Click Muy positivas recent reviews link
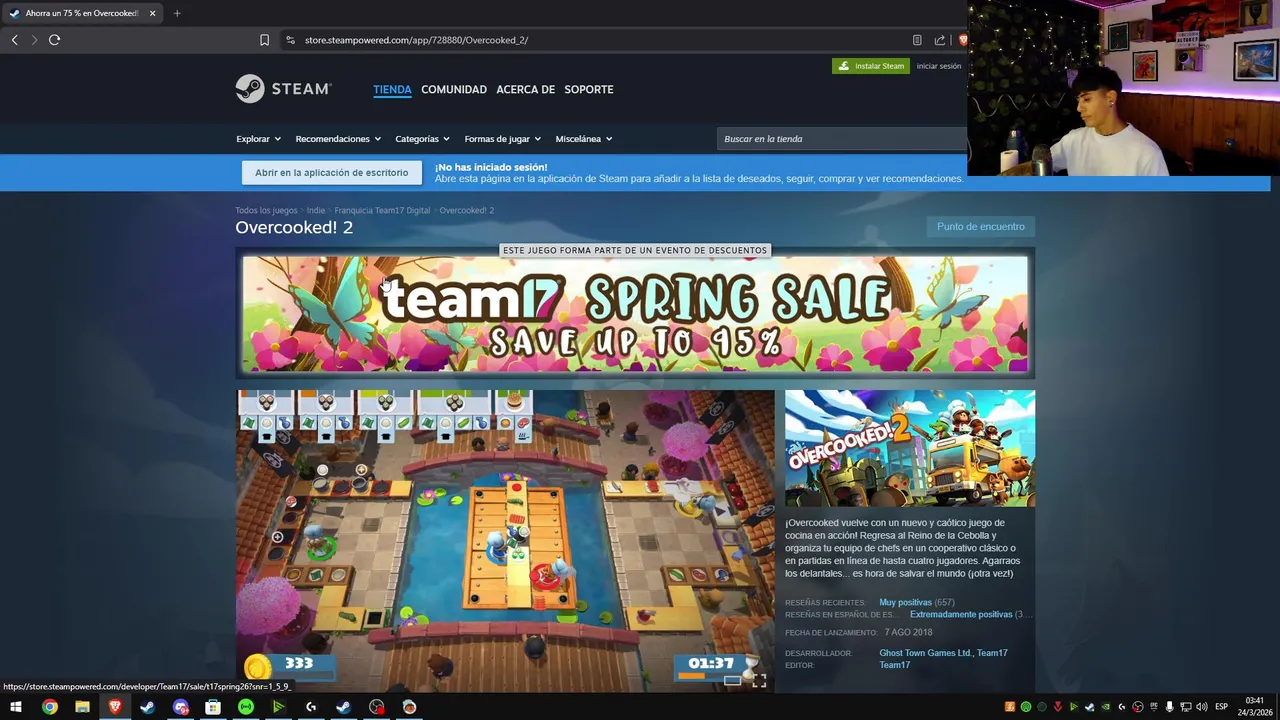 pos(905,603)
